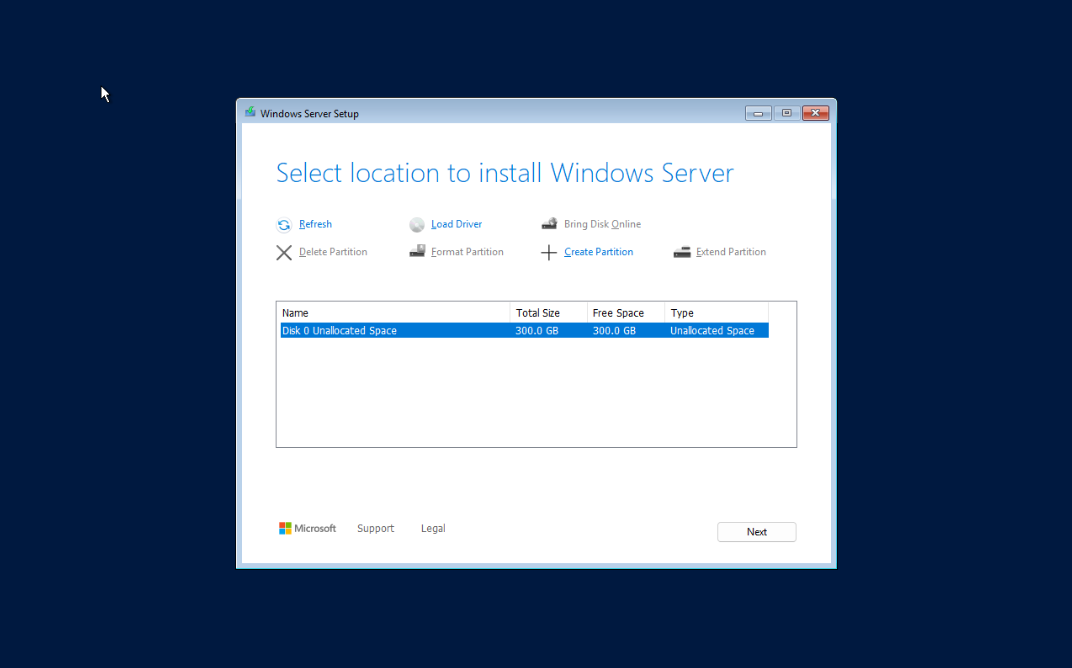
Task: Open the Refresh link
Action: (315, 224)
